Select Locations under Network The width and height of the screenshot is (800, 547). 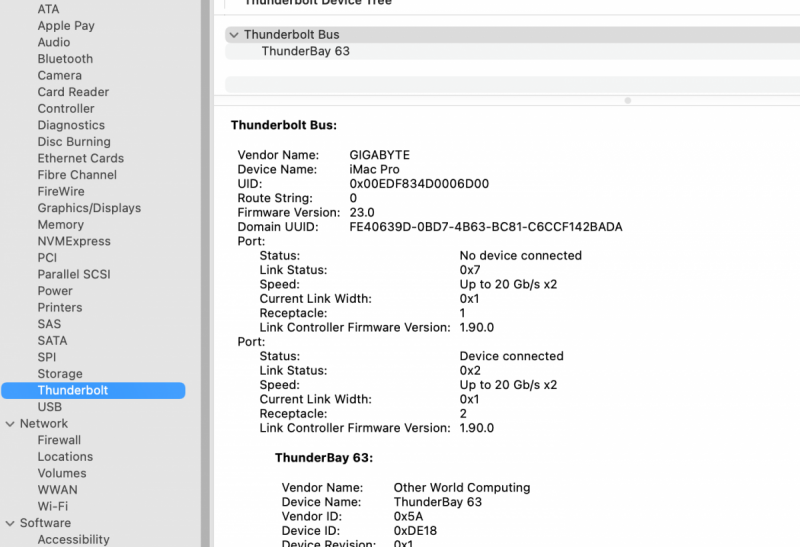(x=65, y=457)
